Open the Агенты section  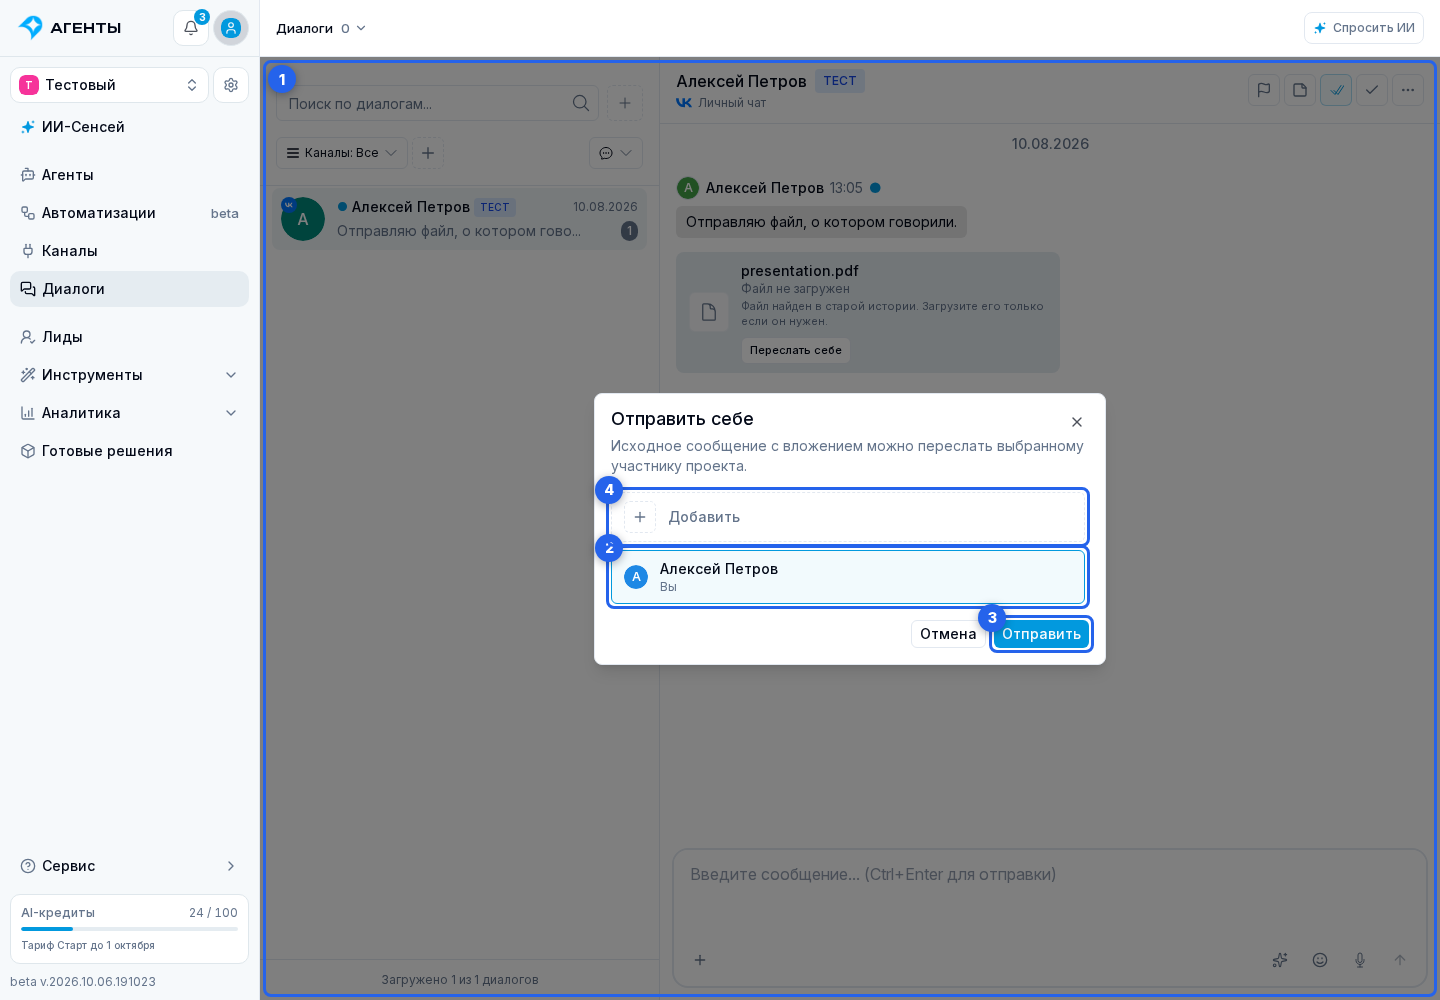point(129,175)
